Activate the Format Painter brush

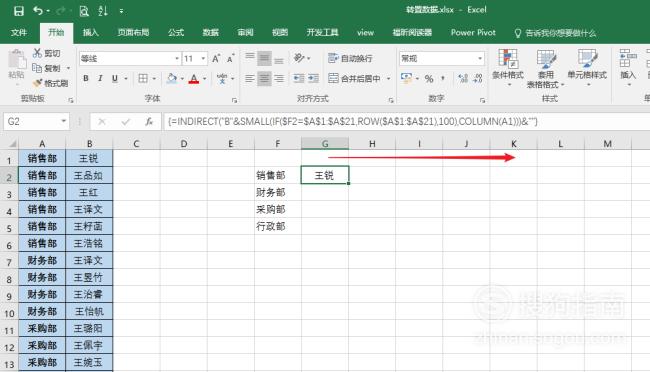[x=50, y=83]
